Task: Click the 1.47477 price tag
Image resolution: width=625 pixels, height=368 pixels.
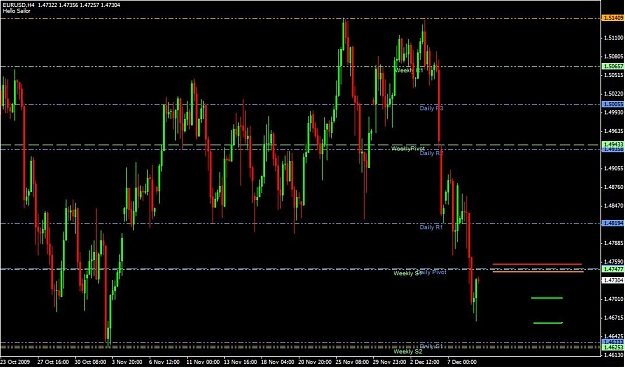Action: click(613, 269)
